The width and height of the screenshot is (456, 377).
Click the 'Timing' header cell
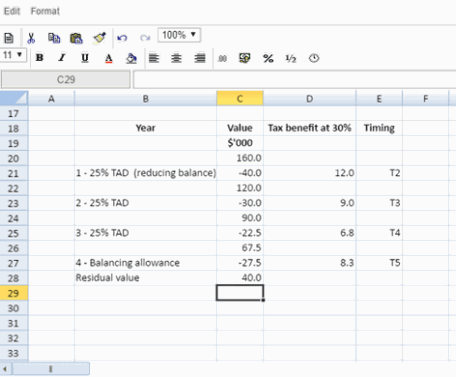379,128
